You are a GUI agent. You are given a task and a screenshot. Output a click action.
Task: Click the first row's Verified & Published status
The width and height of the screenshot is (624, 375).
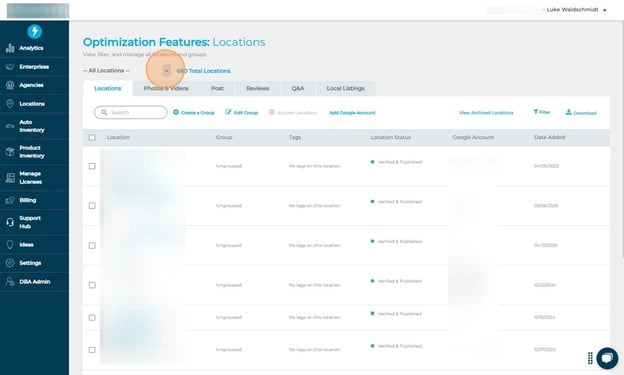click(396, 162)
